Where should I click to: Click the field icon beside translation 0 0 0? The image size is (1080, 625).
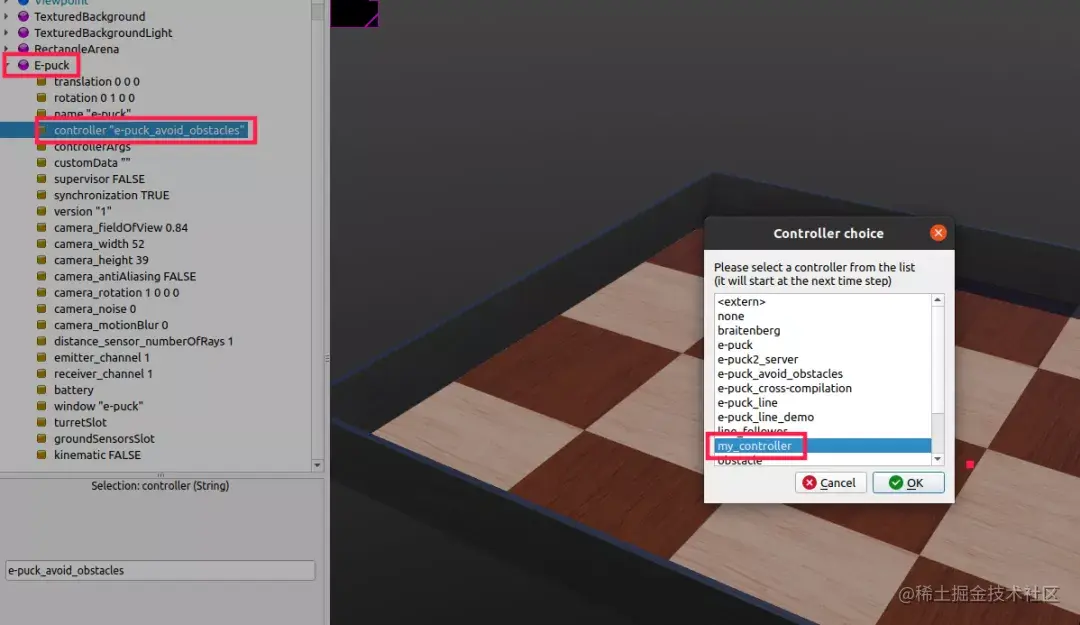(x=41, y=81)
